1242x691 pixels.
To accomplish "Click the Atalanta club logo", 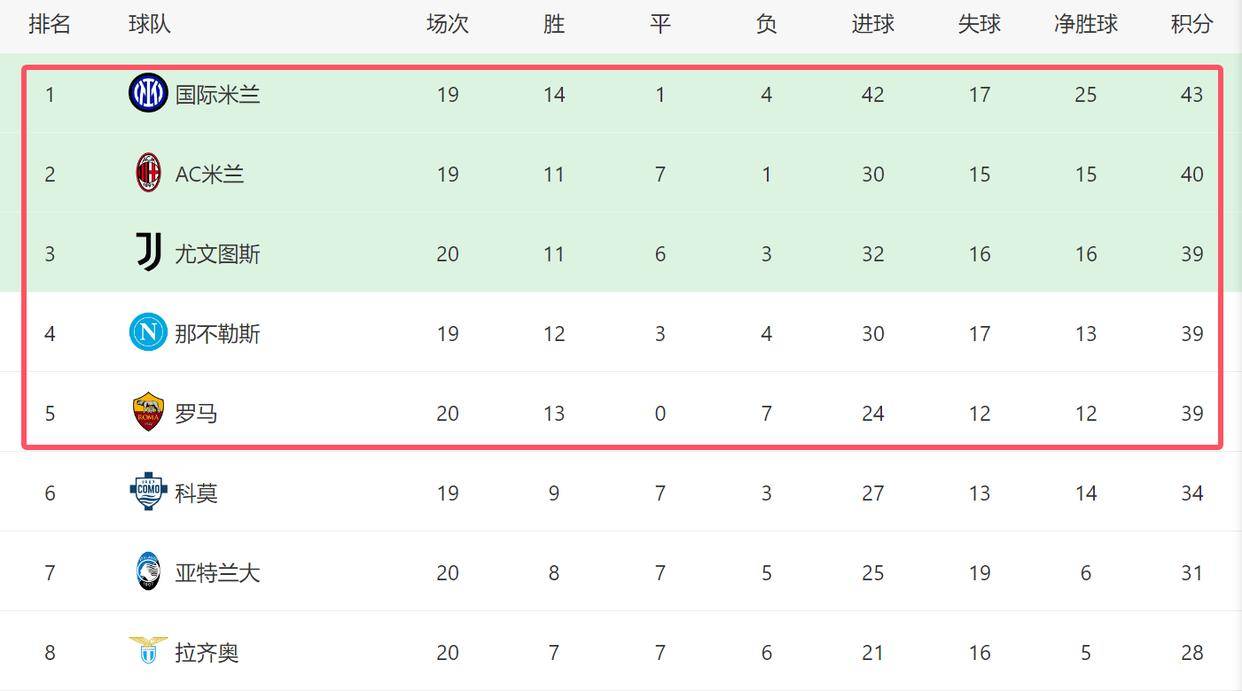I will pyautogui.click(x=148, y=572).
